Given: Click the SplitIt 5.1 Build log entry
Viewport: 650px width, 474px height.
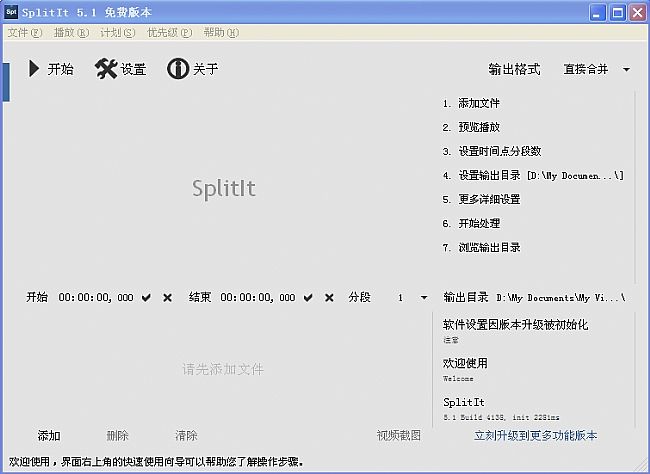Looking at the screenshot, I should pyautogui.click(x=501, y=408).
